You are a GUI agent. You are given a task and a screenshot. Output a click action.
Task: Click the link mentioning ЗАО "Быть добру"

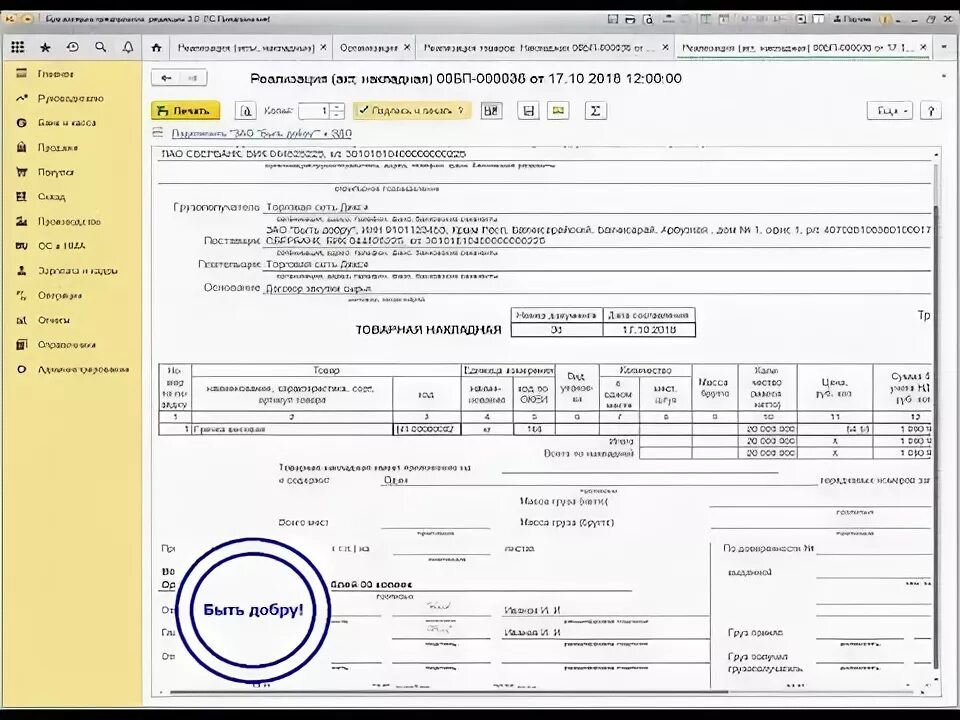point(261,133)
